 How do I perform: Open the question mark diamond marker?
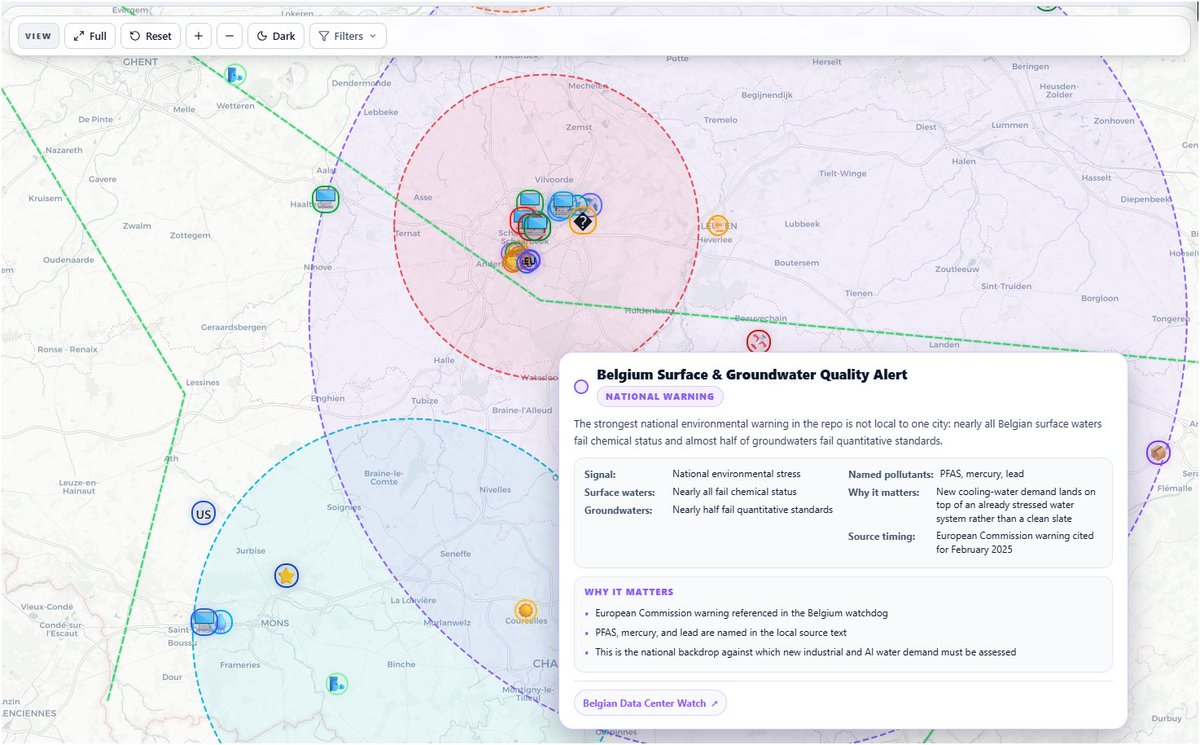click(x=583, y=221)
